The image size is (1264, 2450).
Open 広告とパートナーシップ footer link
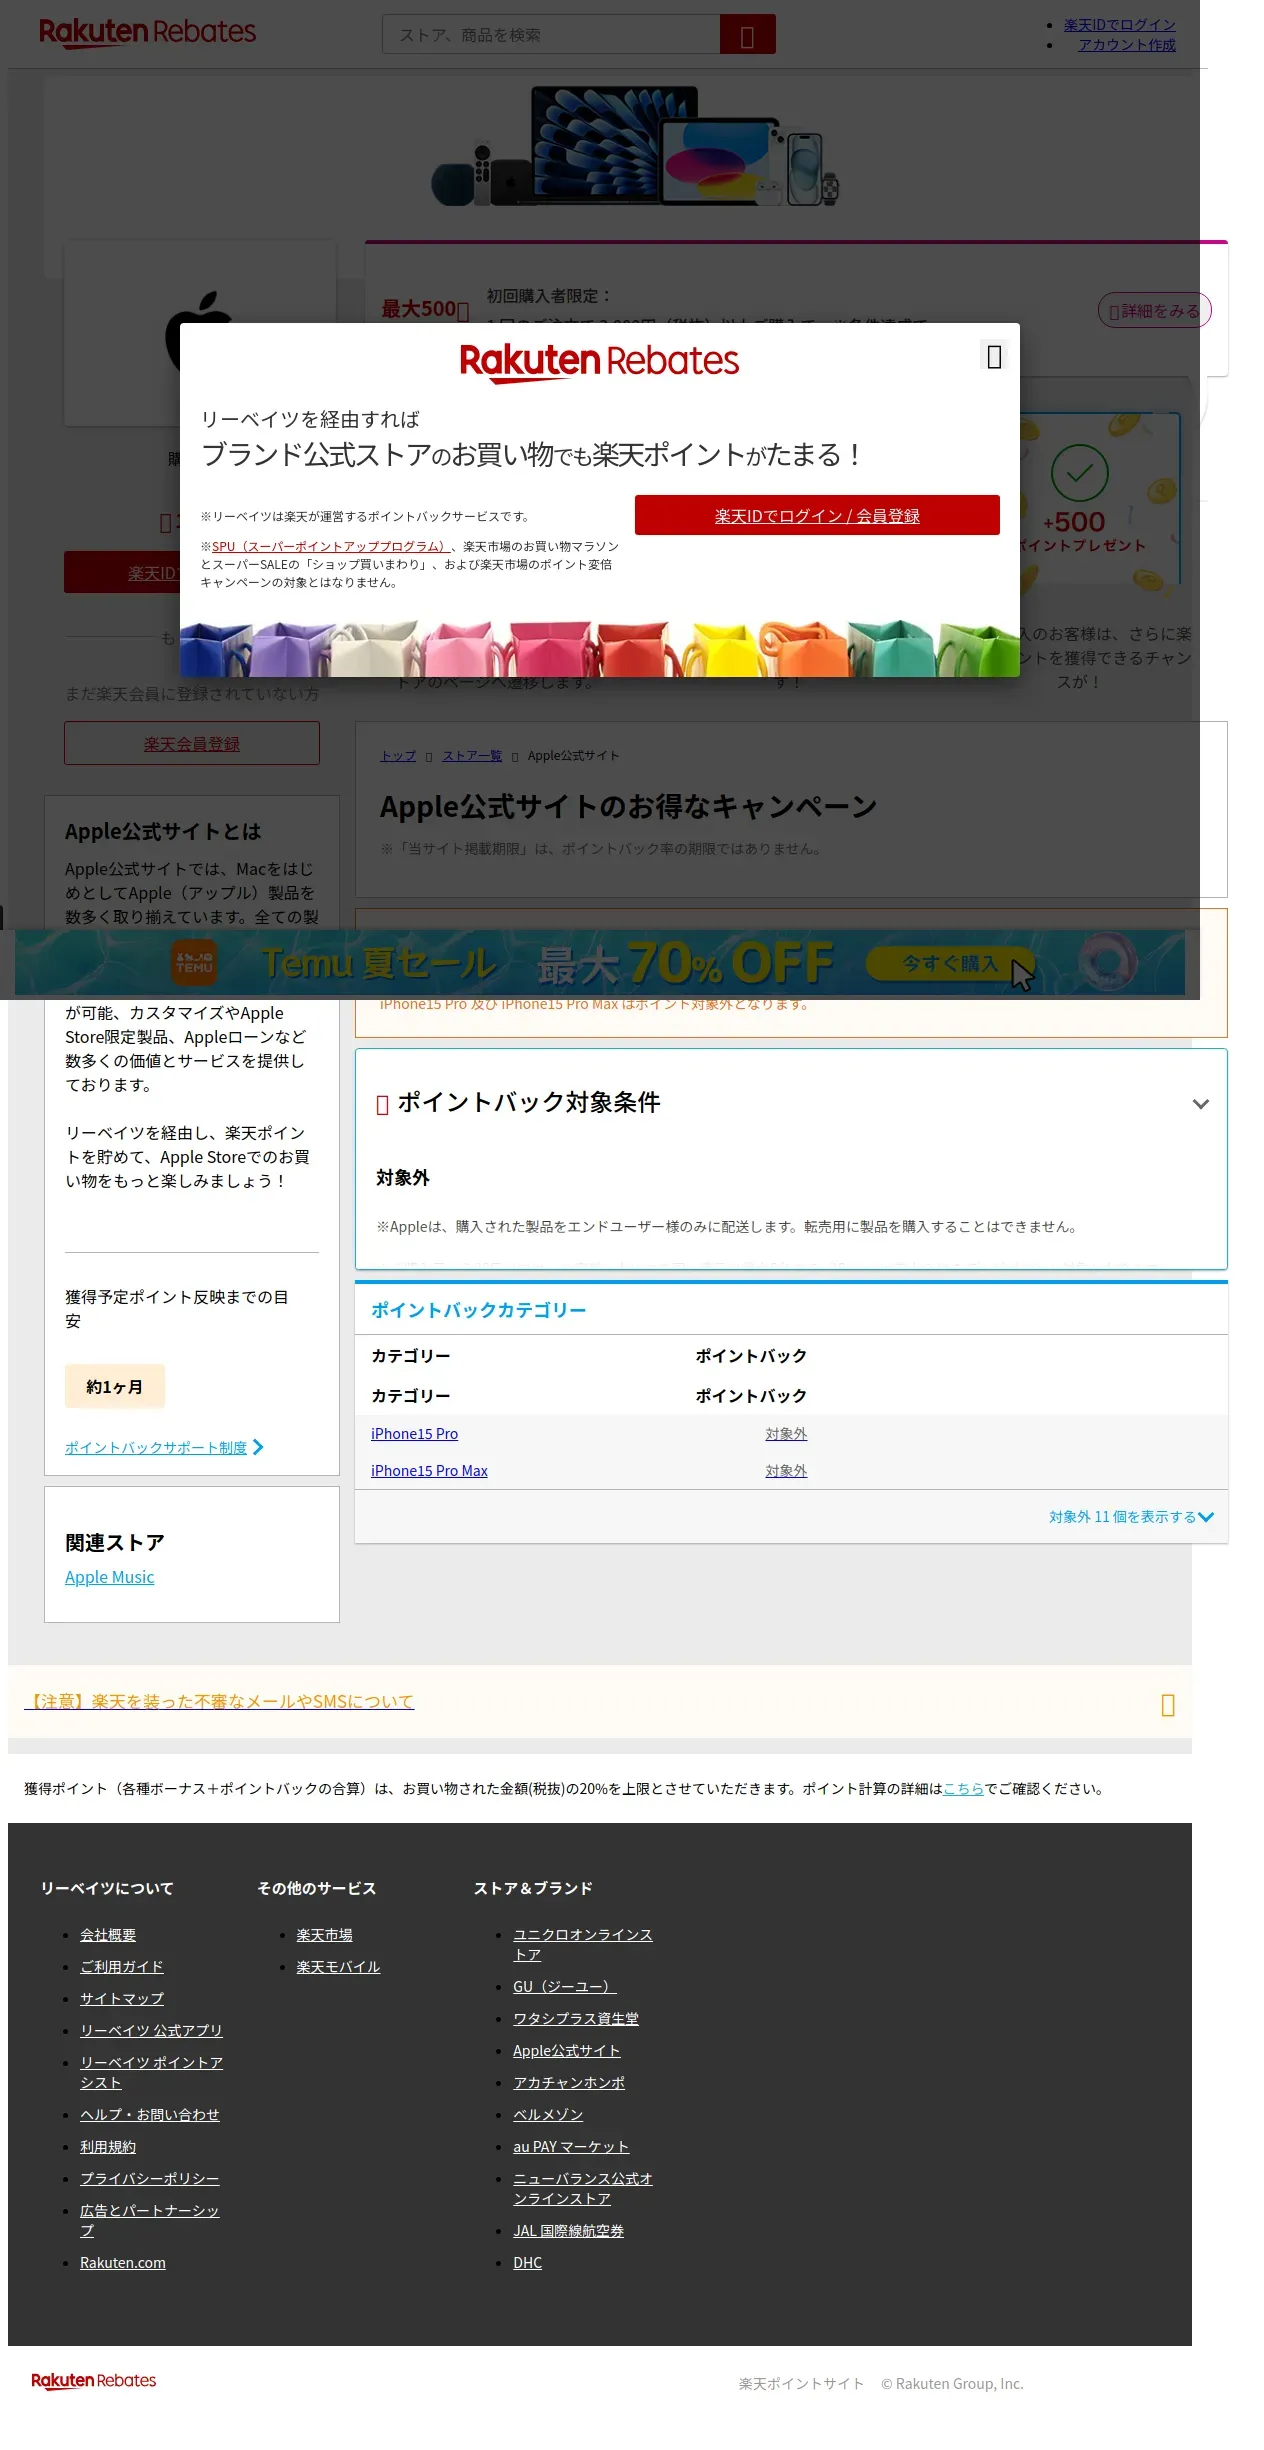149,2221
